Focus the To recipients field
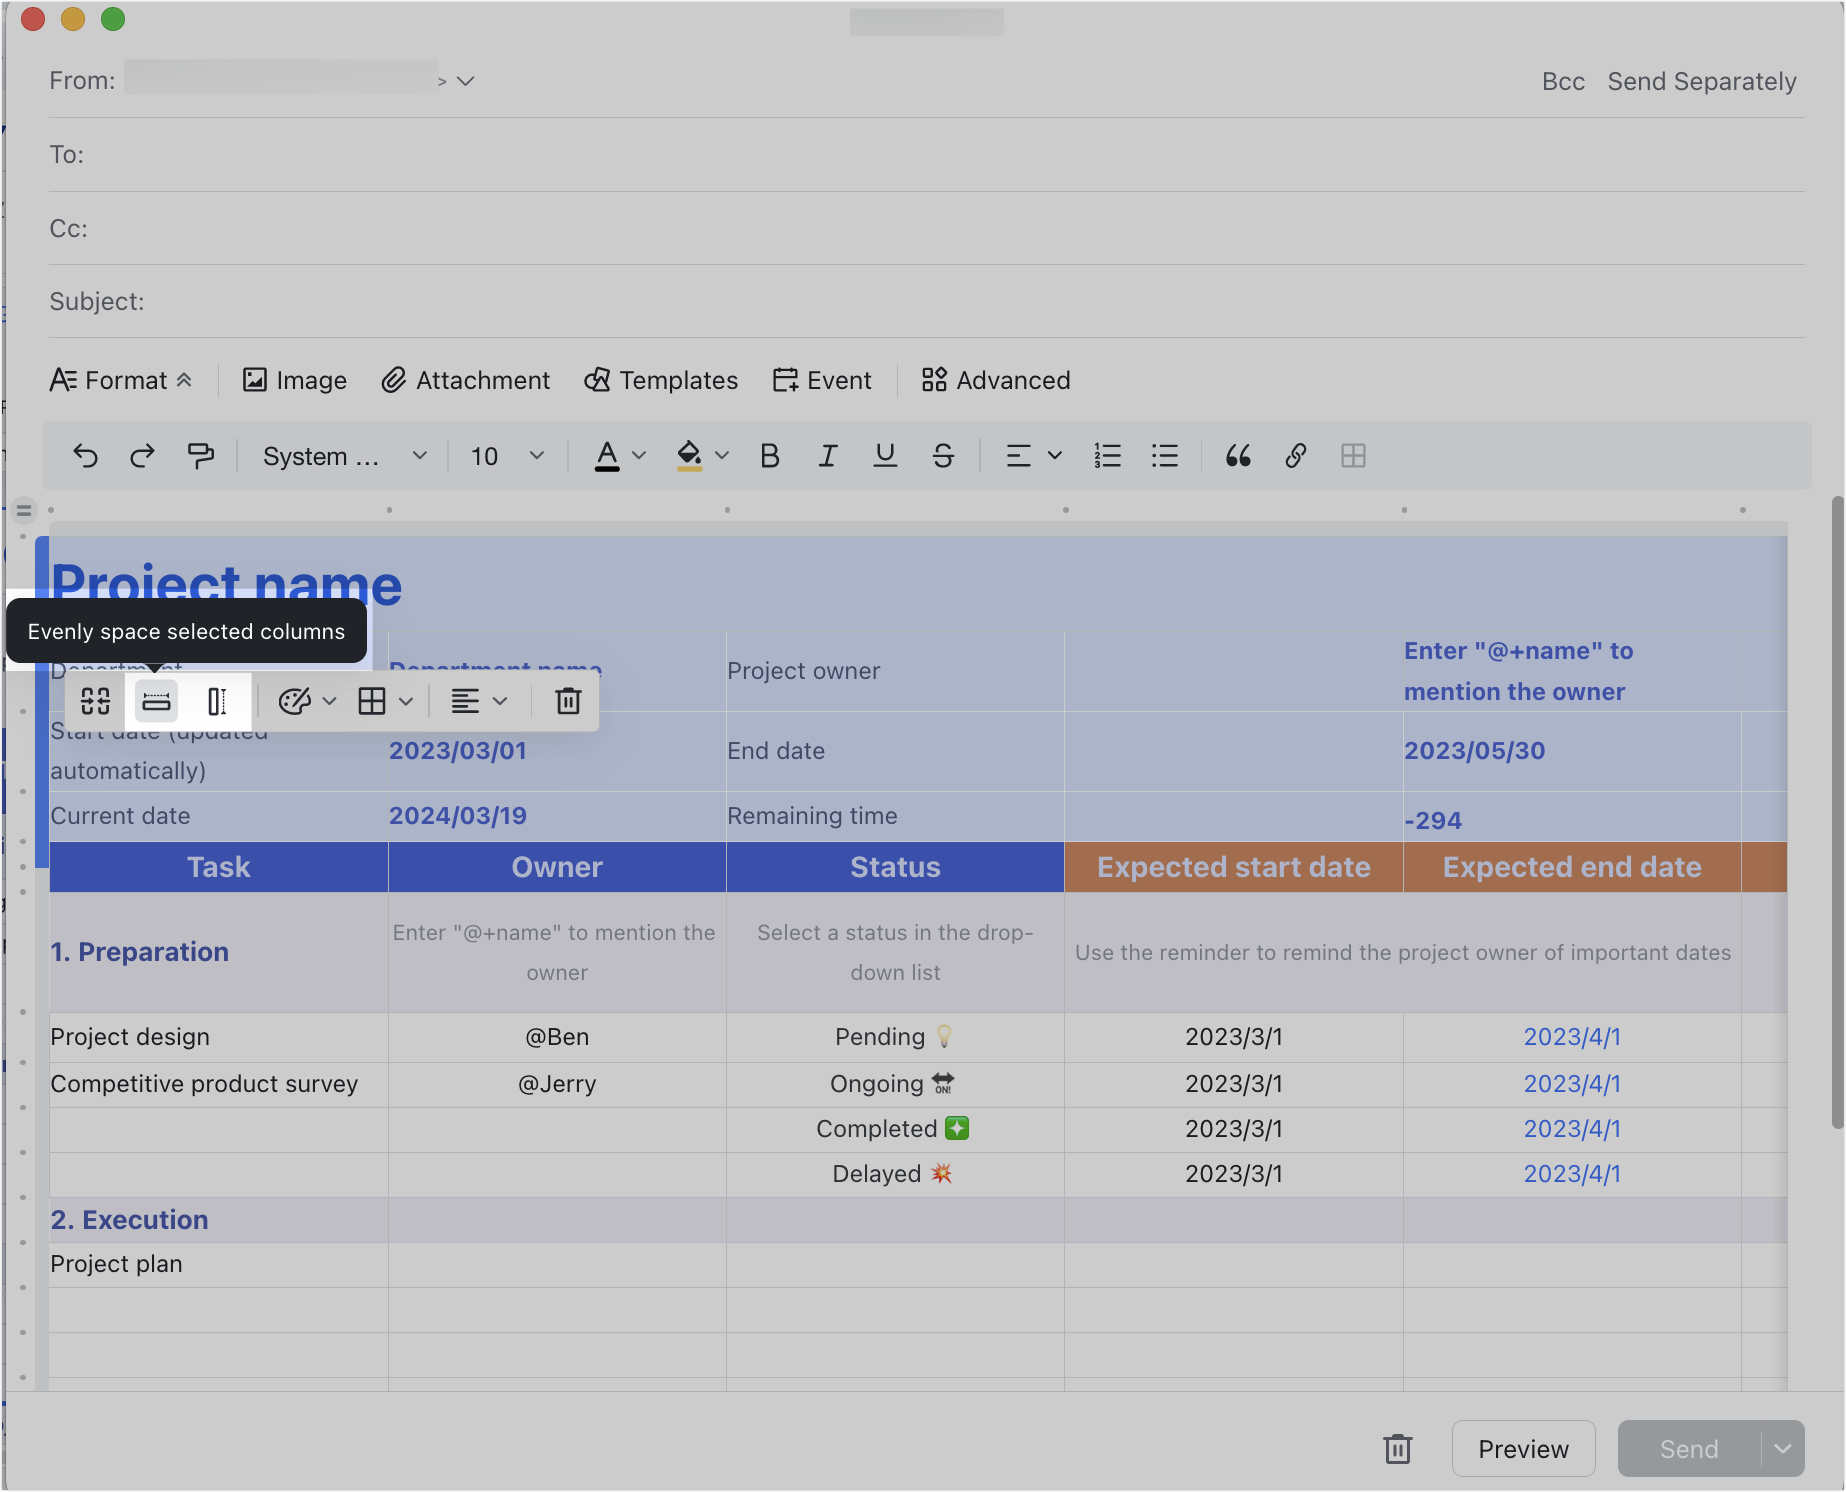This screenshot has width=1846, height=1492. pos(927,154)
